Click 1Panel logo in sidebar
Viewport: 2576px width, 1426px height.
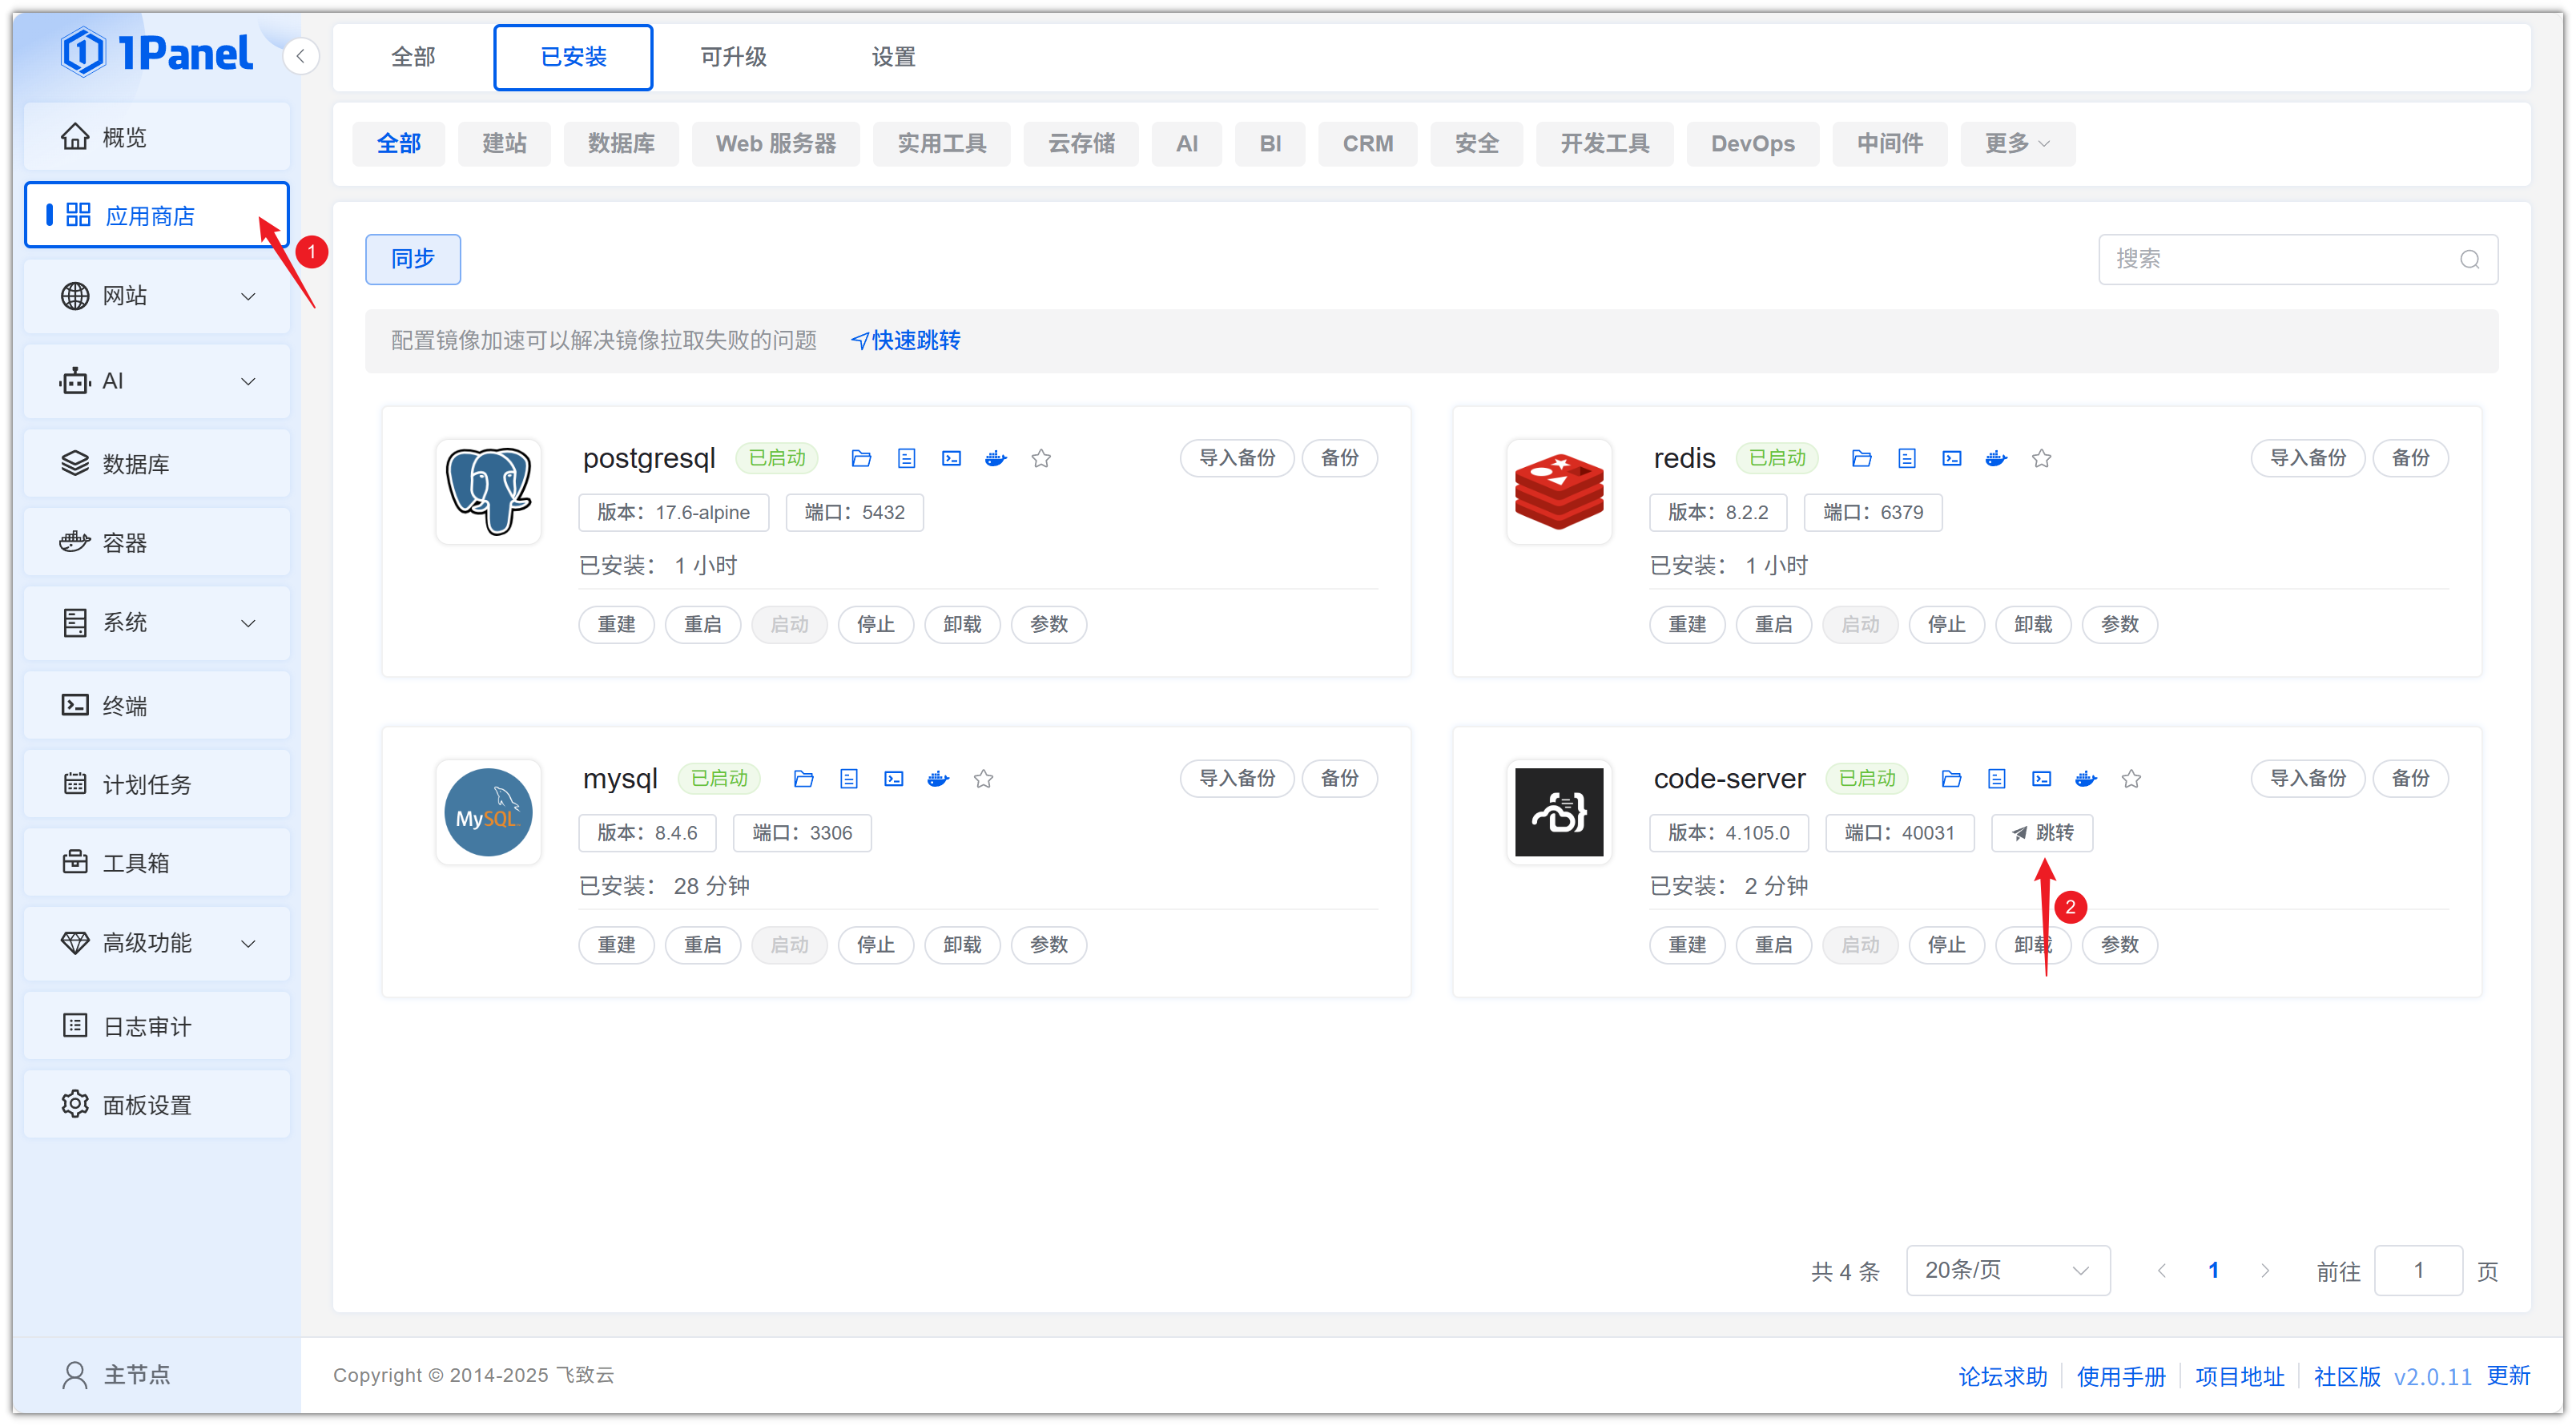(157, 53)
